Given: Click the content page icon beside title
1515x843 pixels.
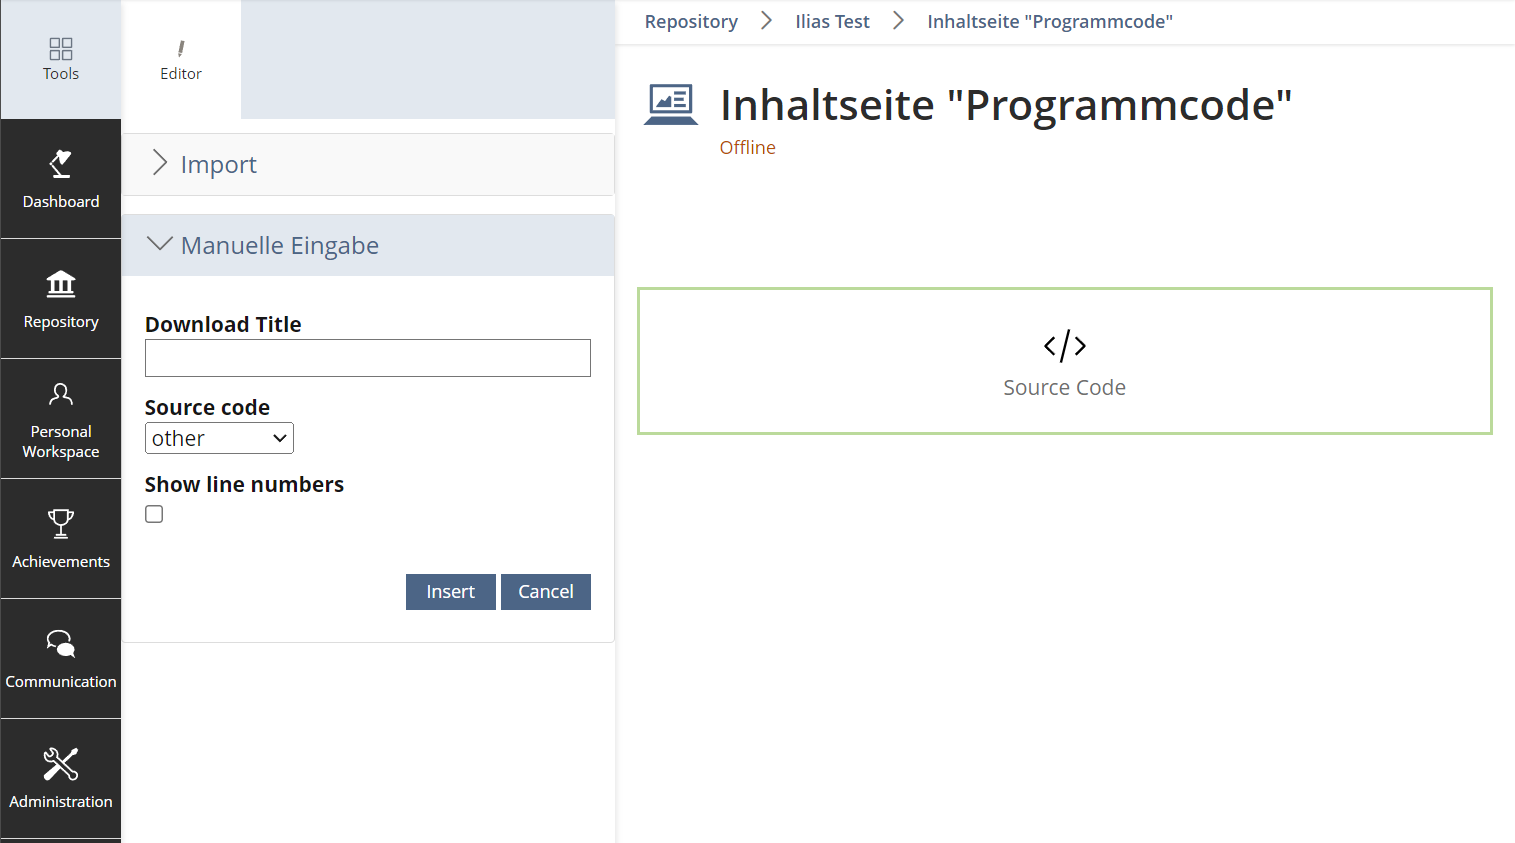Looking at the screenshot, I should point(671,104).
